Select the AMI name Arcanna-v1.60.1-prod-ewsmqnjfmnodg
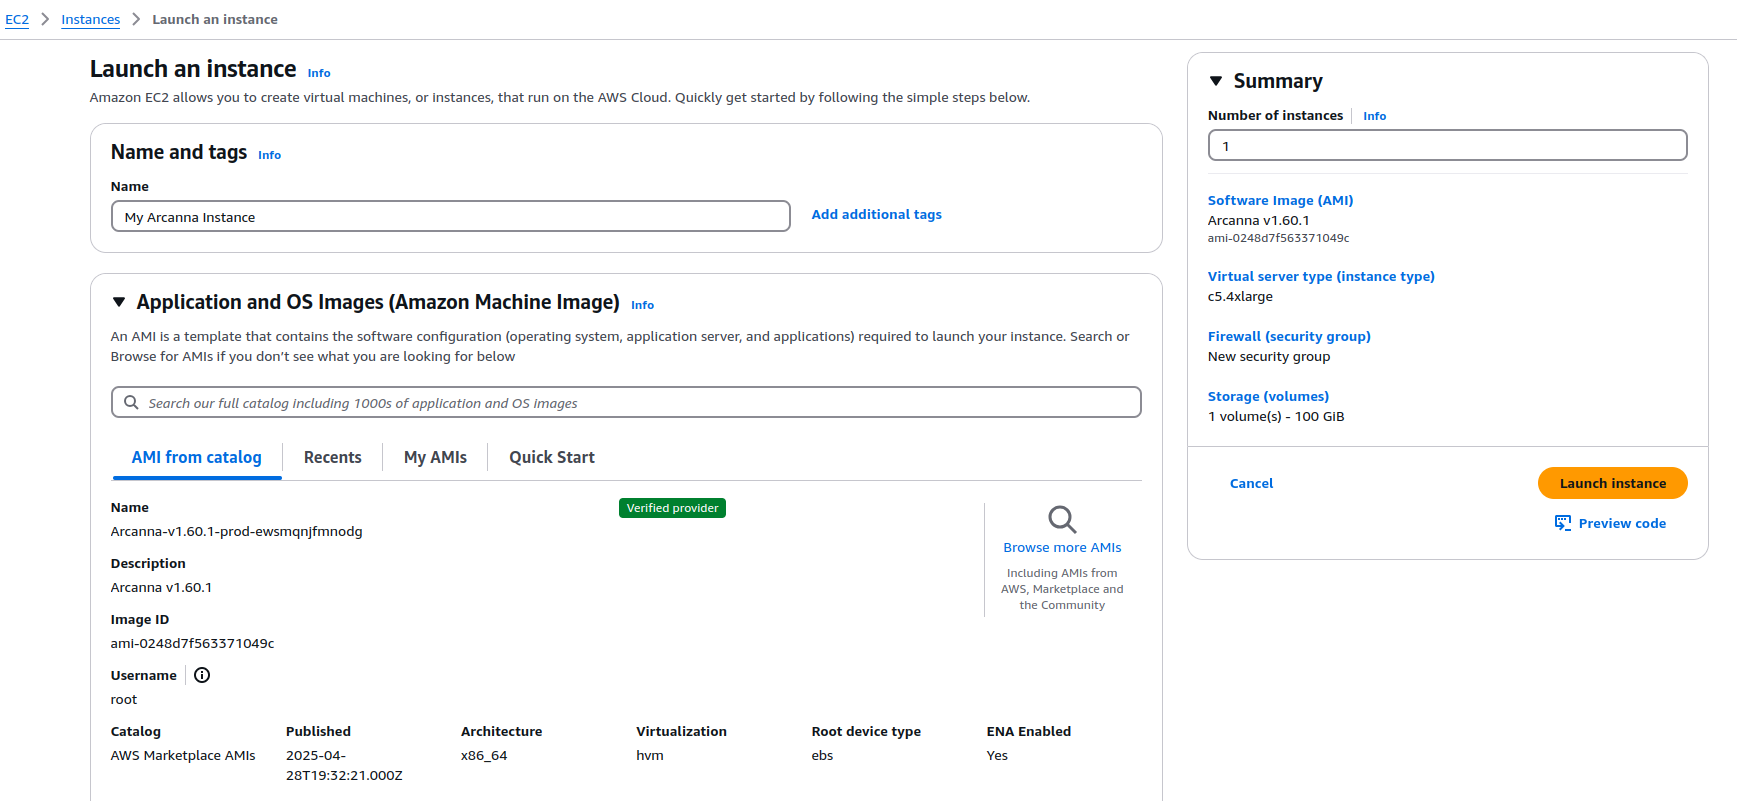 (x=236, y=531)
